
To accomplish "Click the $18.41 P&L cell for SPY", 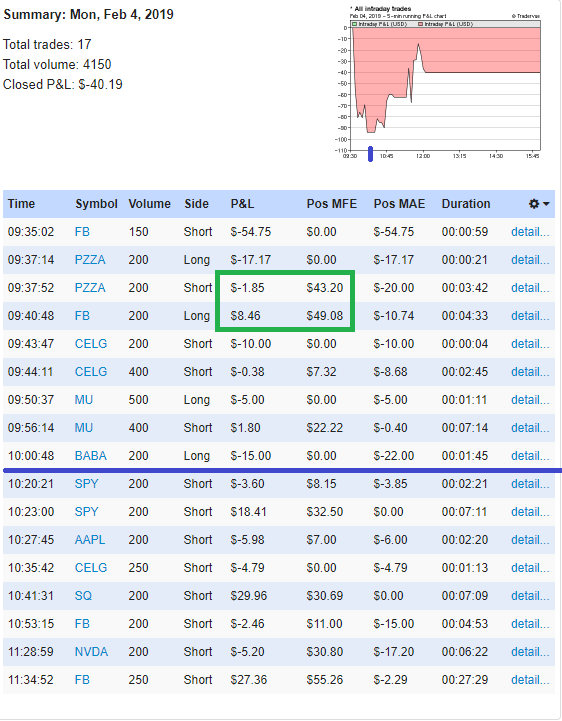I will [x=248, y=512].
